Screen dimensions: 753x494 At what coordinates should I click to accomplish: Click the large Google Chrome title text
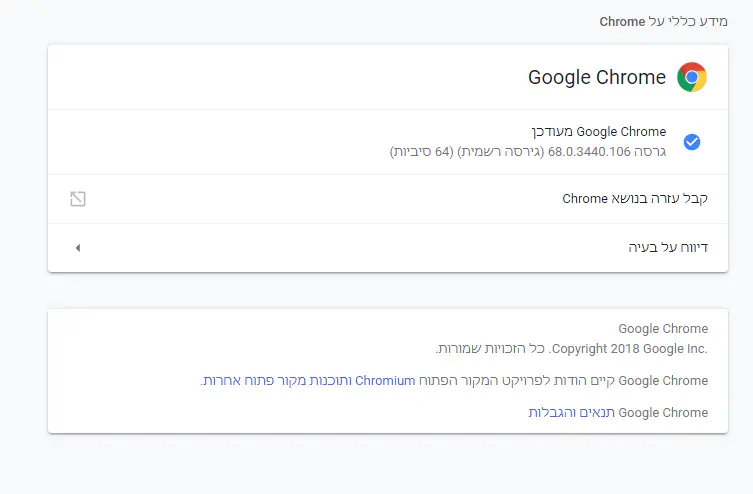597,78
